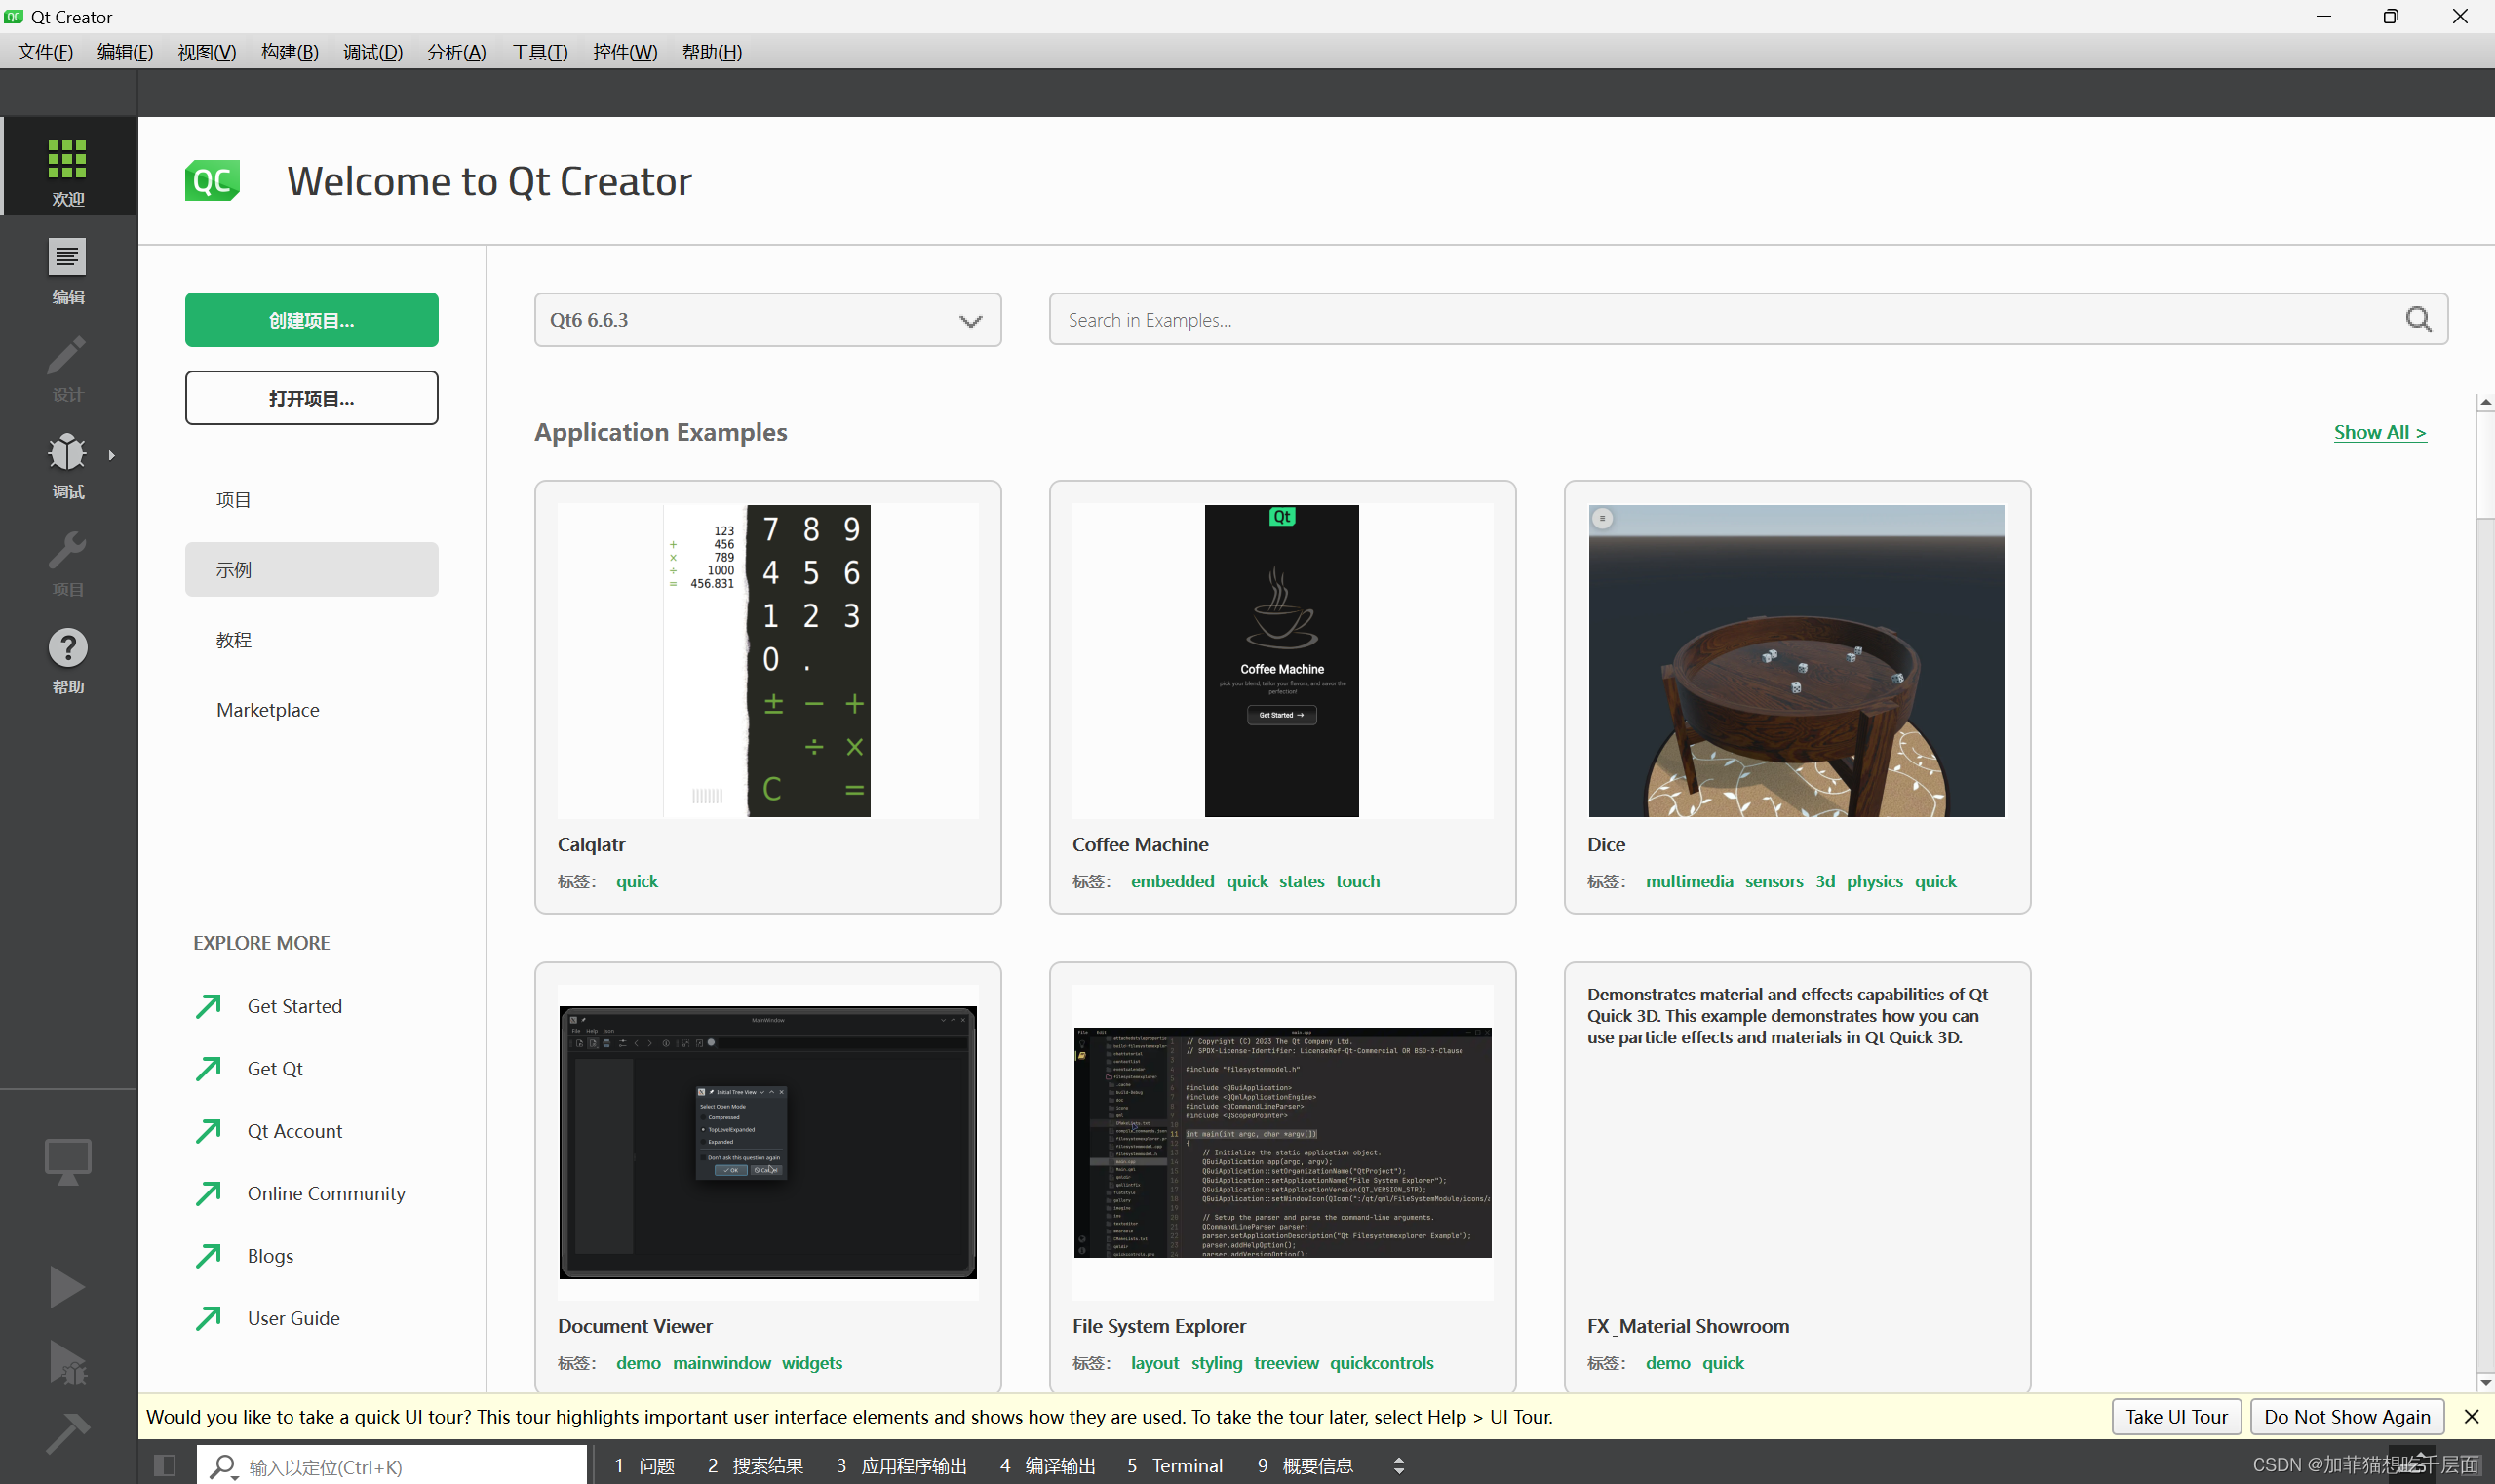Click the Blogs arrow icon

pos(208,1255)
